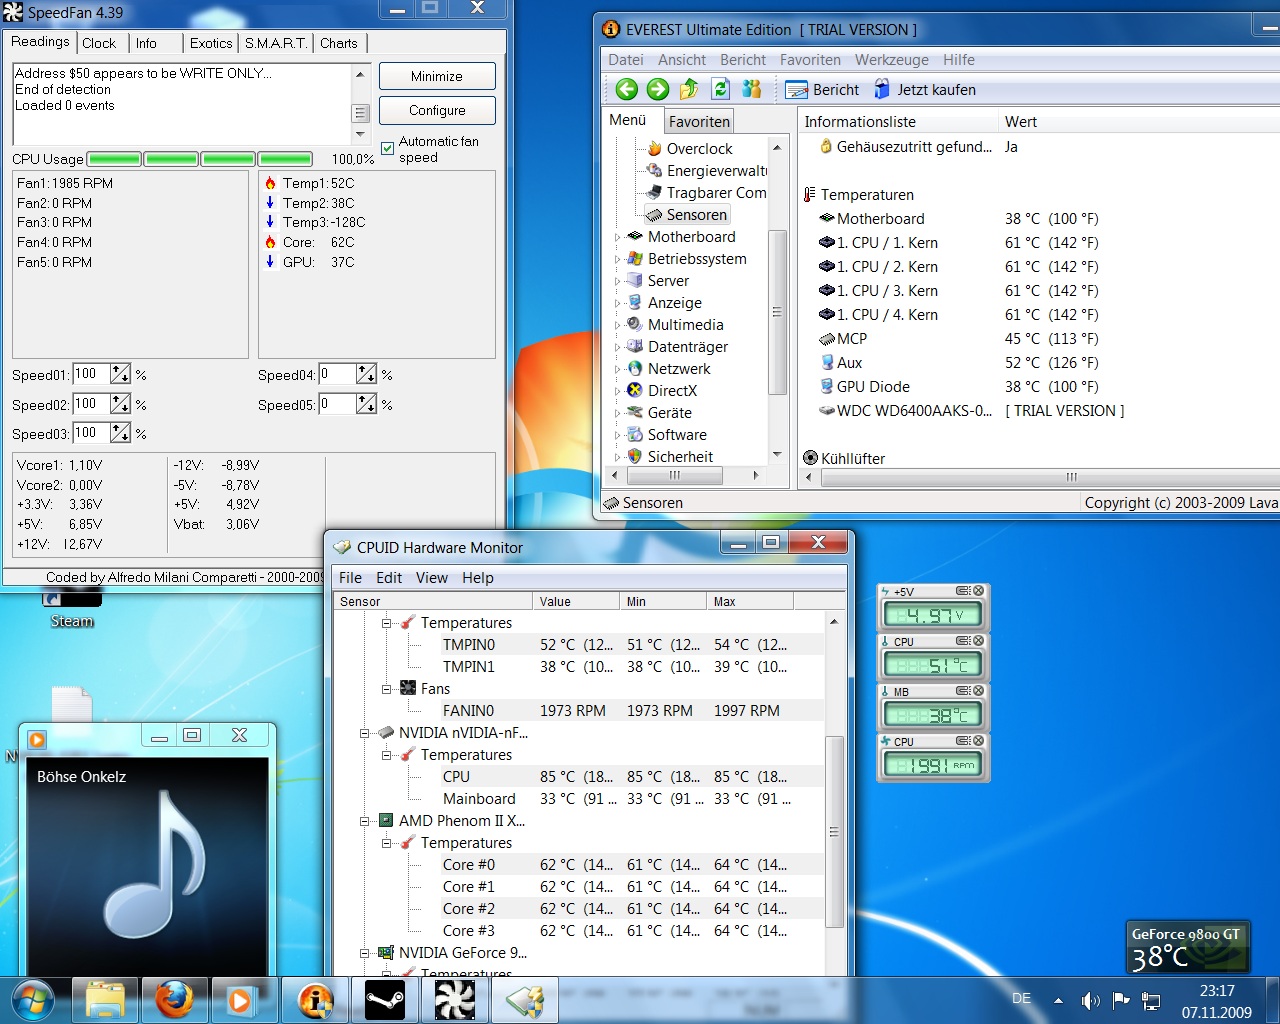The height and width of the screenshot is (1024, 1280).
Task: Expand the Motherboard tree item in EVEREST
Action: (617, 237)
